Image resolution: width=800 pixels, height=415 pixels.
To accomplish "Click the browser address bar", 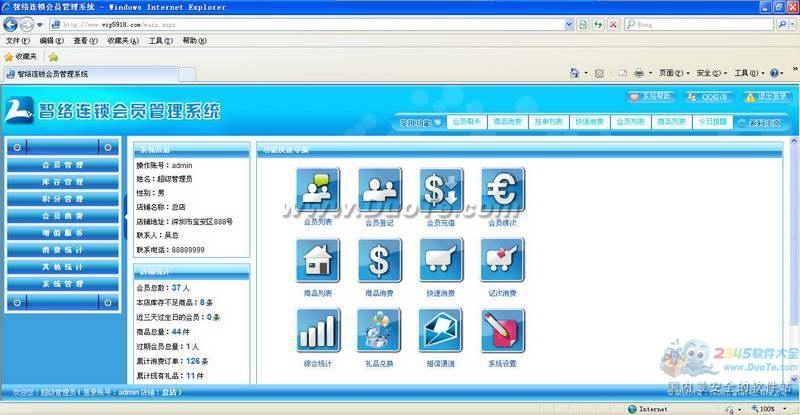I will [300, 23].
